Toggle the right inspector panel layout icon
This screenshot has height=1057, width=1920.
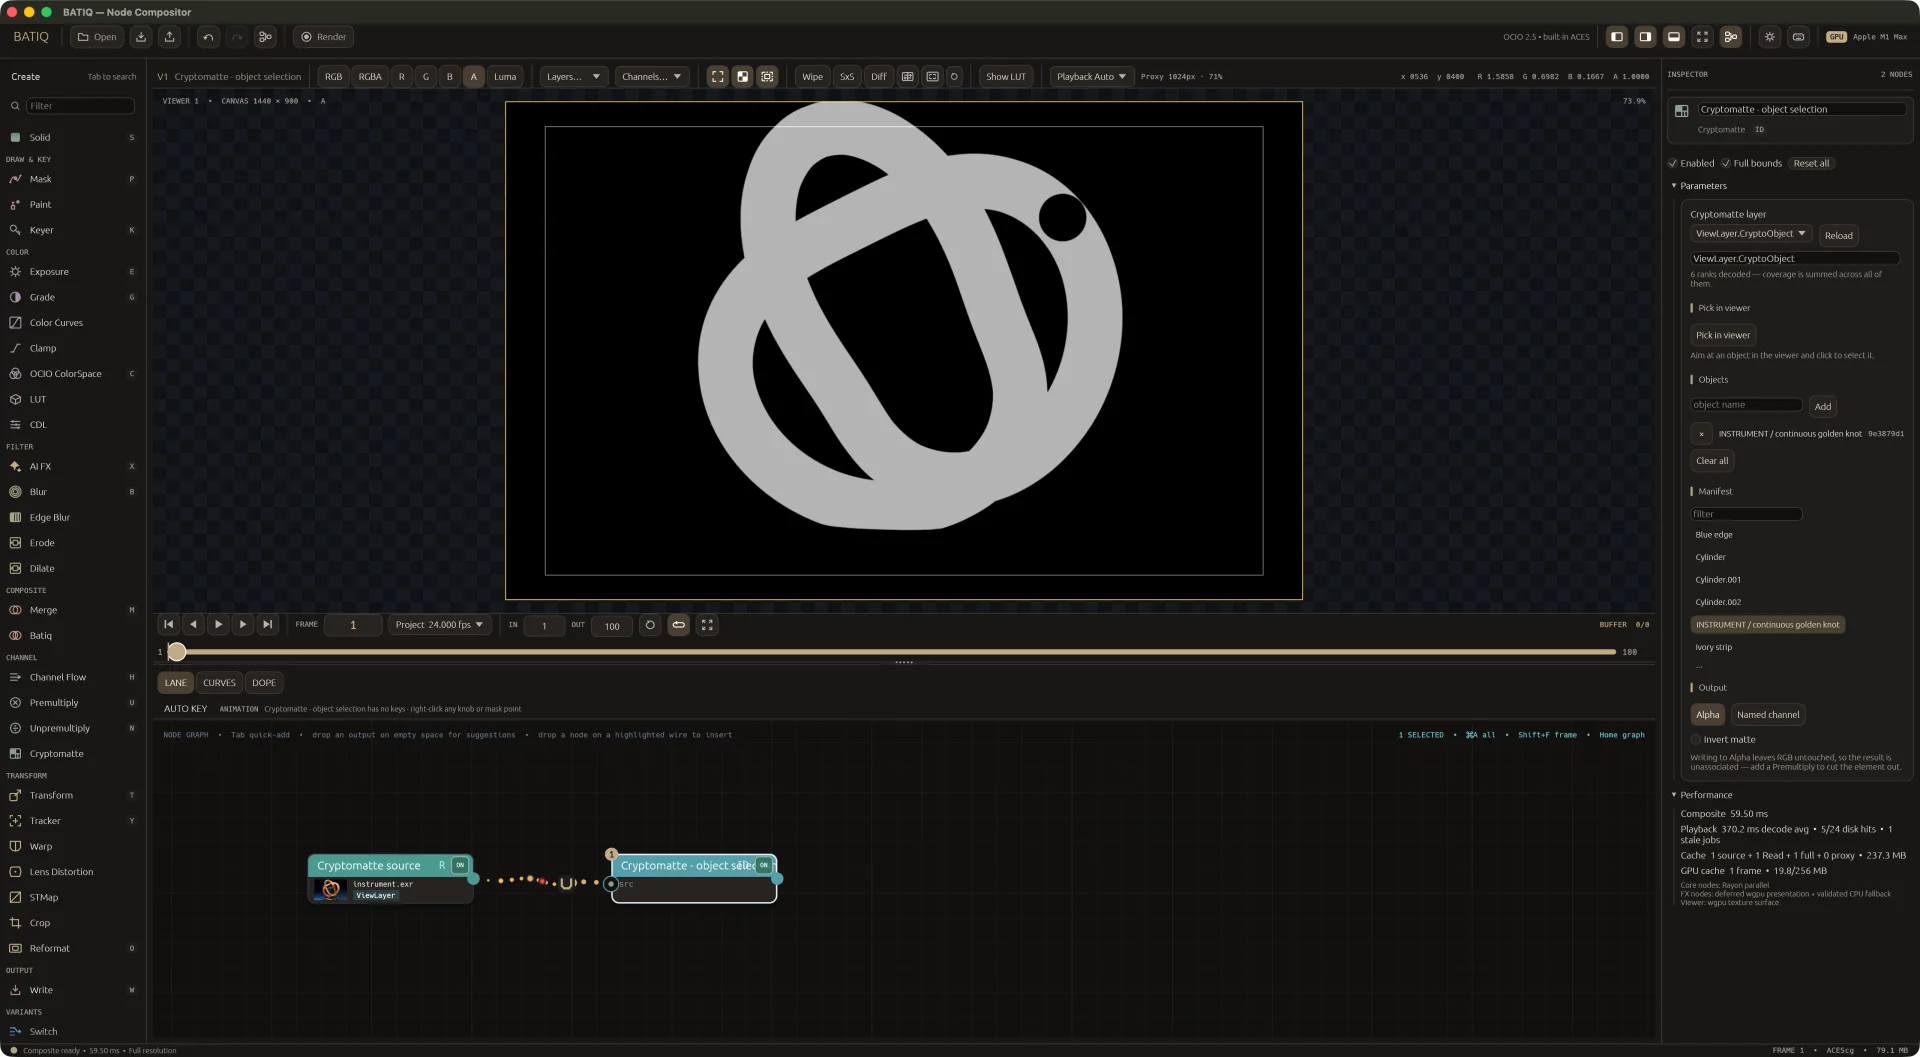pos(1645,37)
